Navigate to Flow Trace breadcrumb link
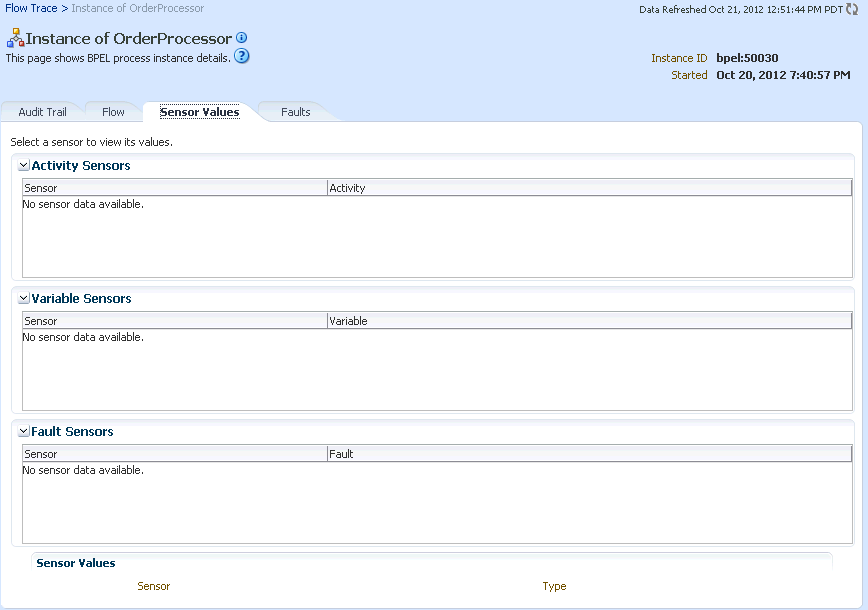This screenshot has width=868, height=610. (30, 8)
